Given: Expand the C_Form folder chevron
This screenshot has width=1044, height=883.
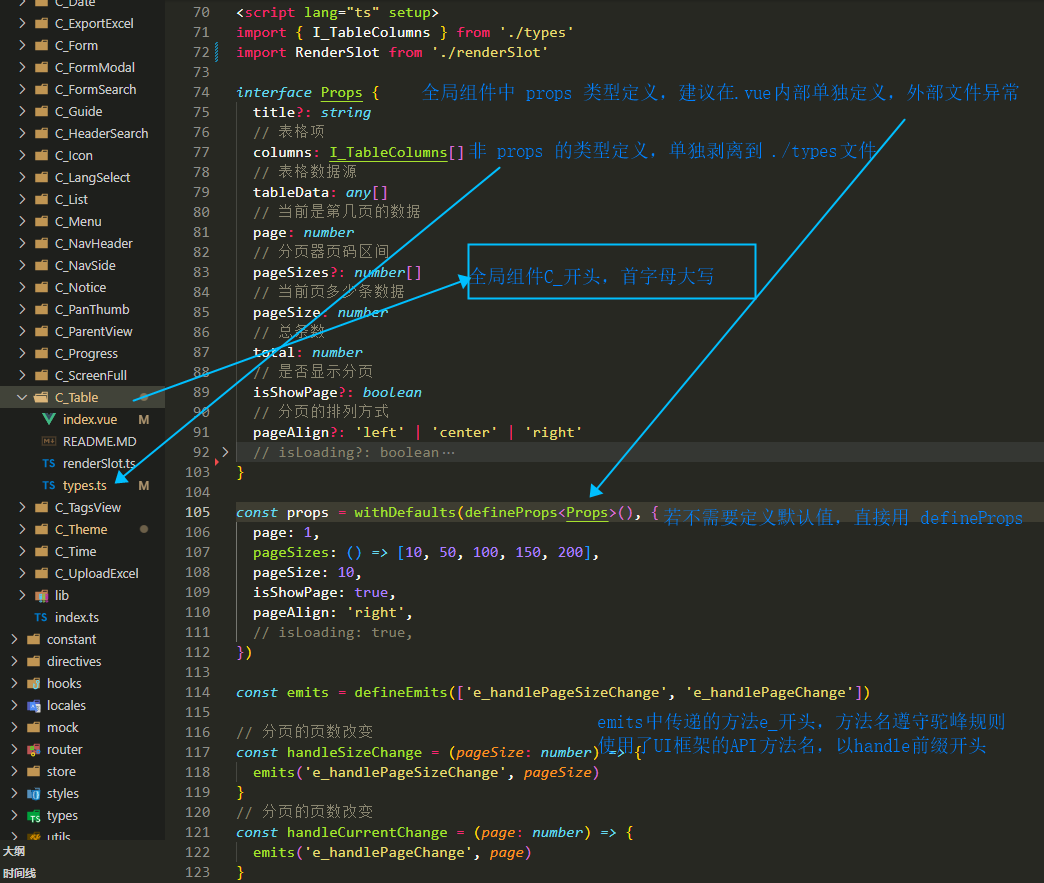Looking at the screenshot, I should point(22,45).
